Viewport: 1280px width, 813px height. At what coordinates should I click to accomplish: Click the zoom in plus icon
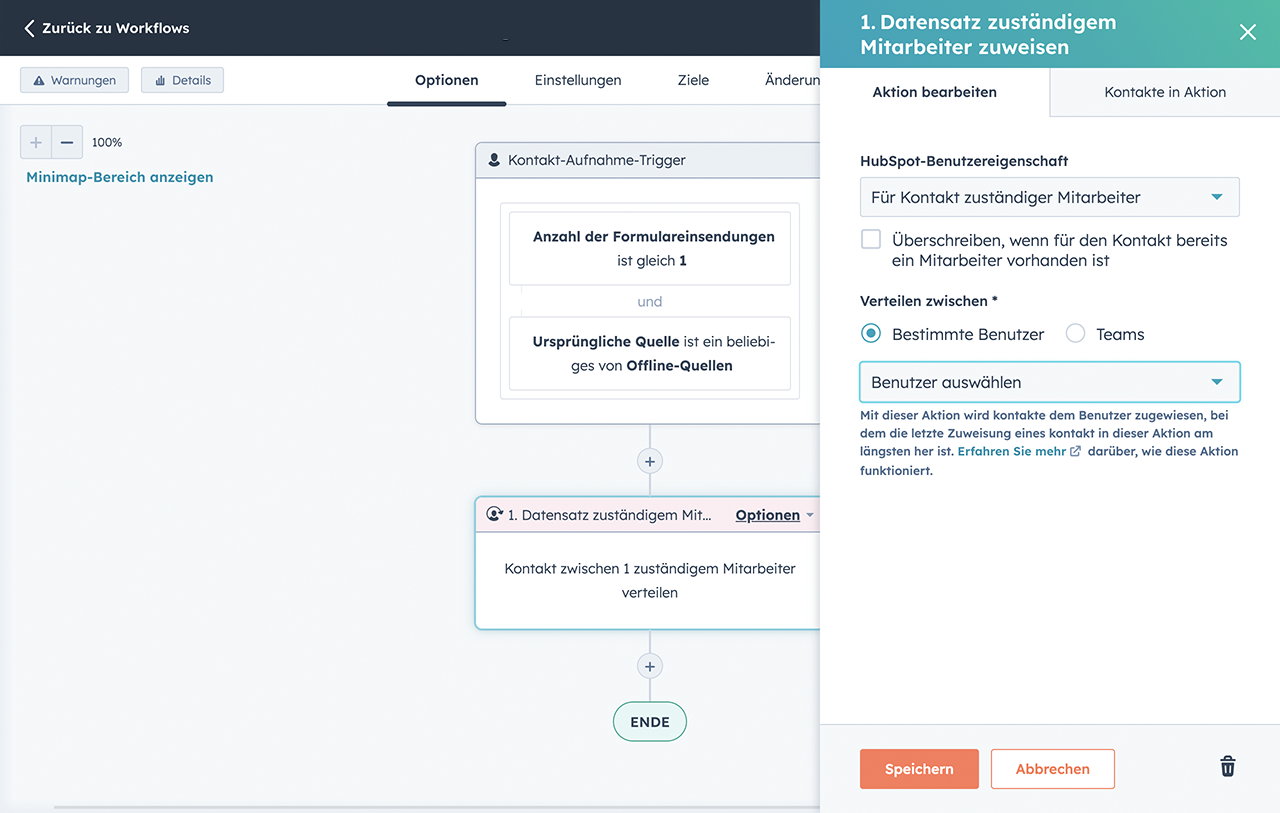click(36, 143)
